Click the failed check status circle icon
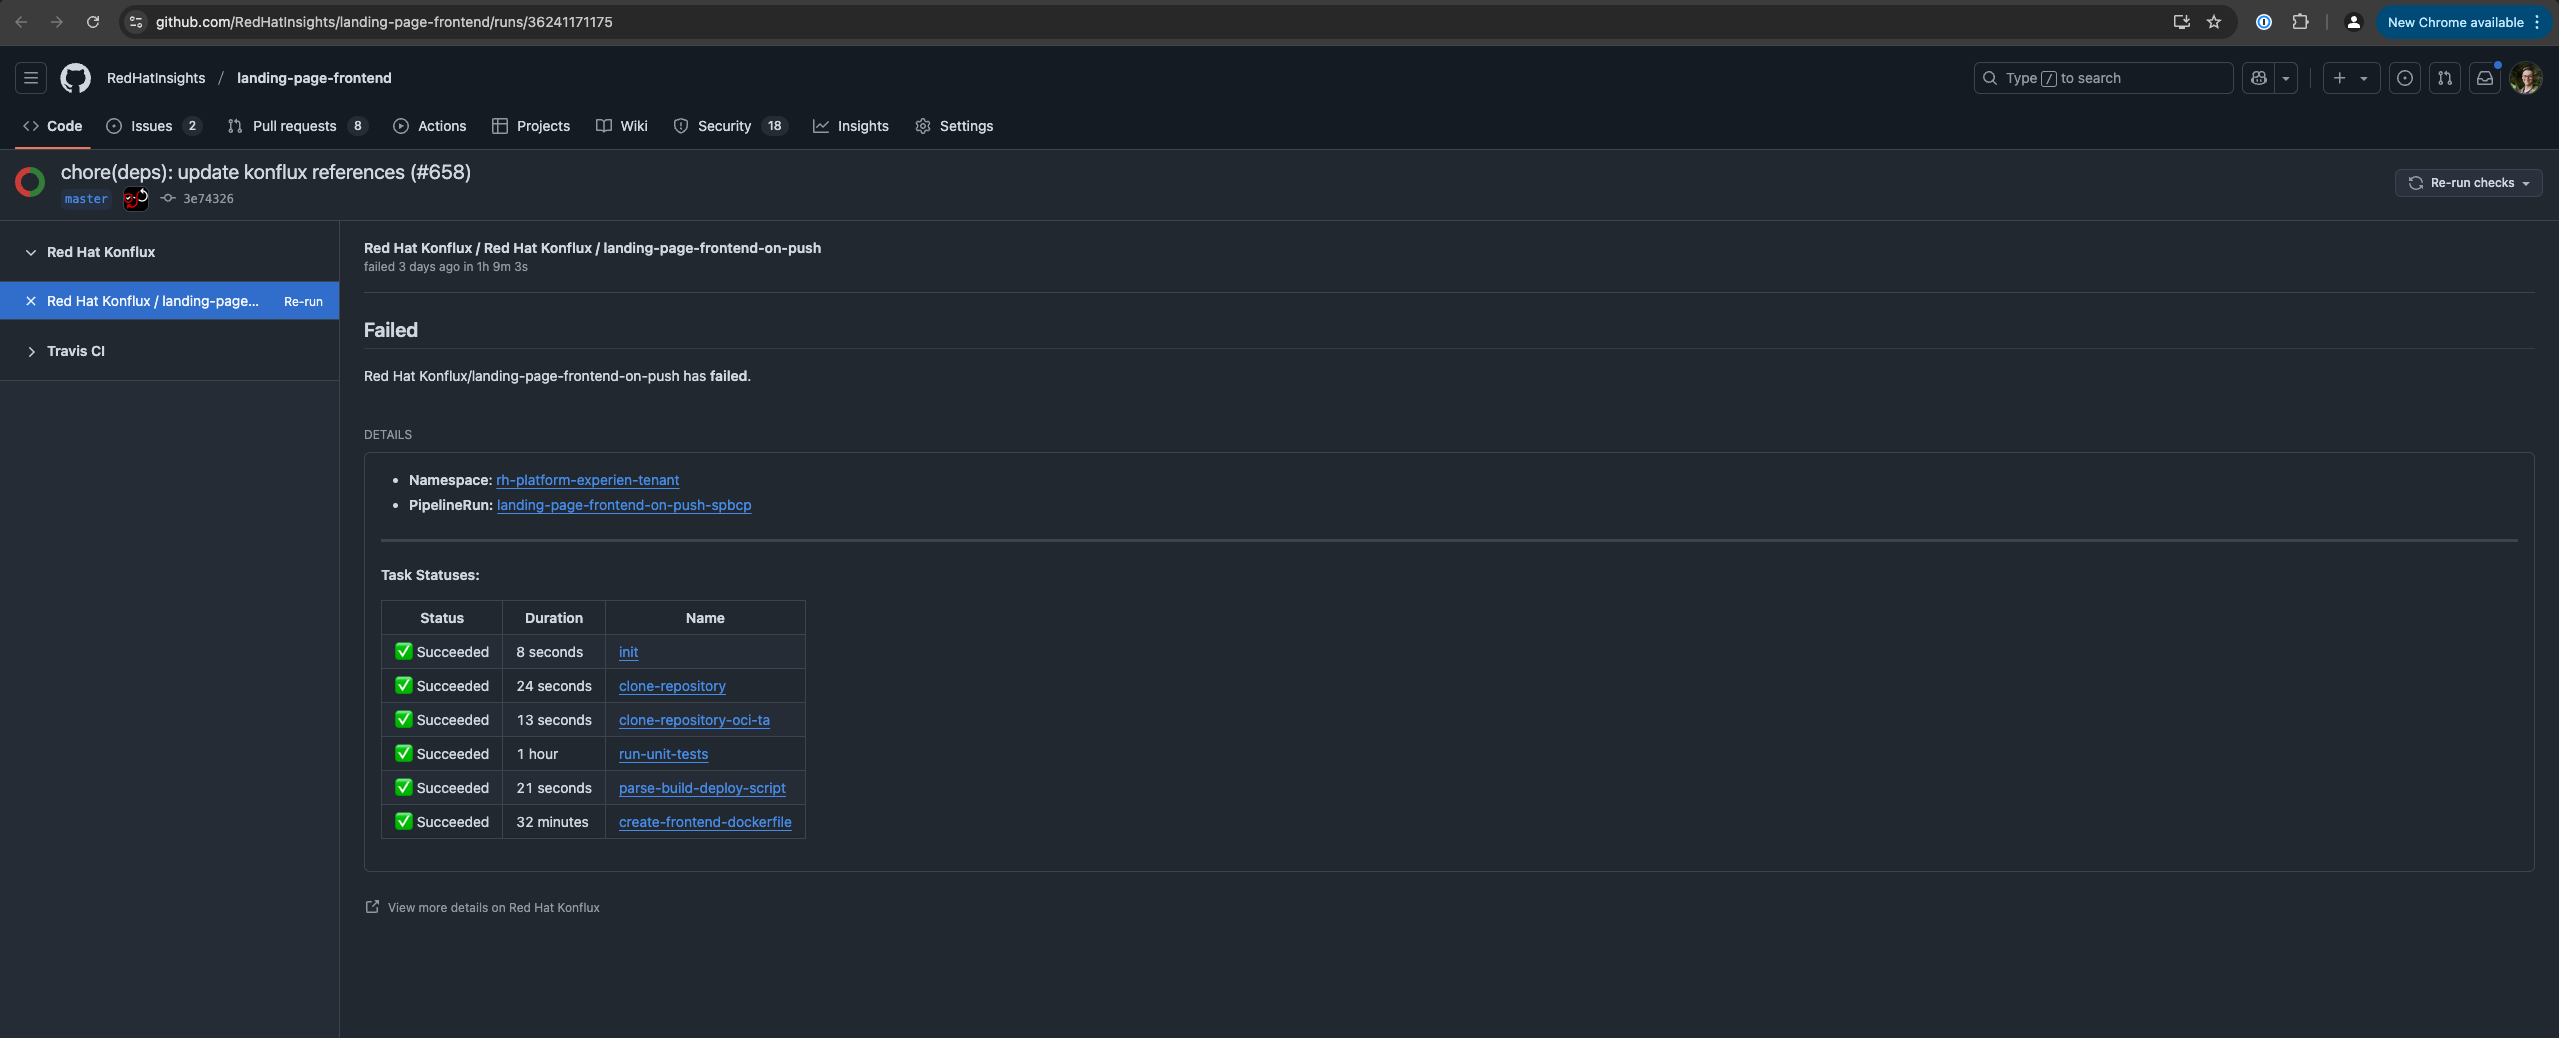The image size is (2559, 1038). click(x=30, y=182)
